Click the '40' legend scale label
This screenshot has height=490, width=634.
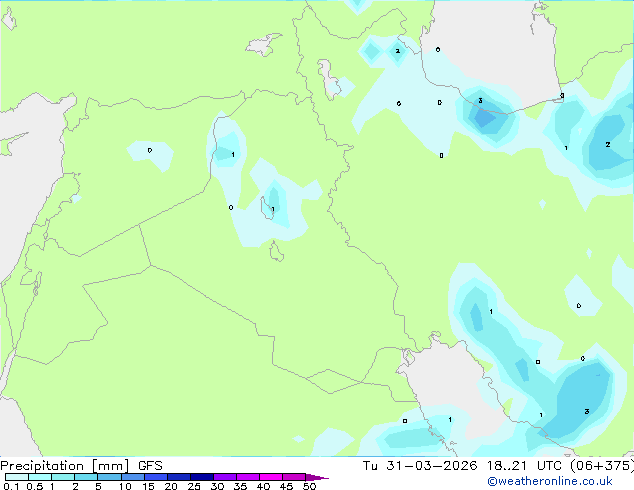(x=263, y=486)
